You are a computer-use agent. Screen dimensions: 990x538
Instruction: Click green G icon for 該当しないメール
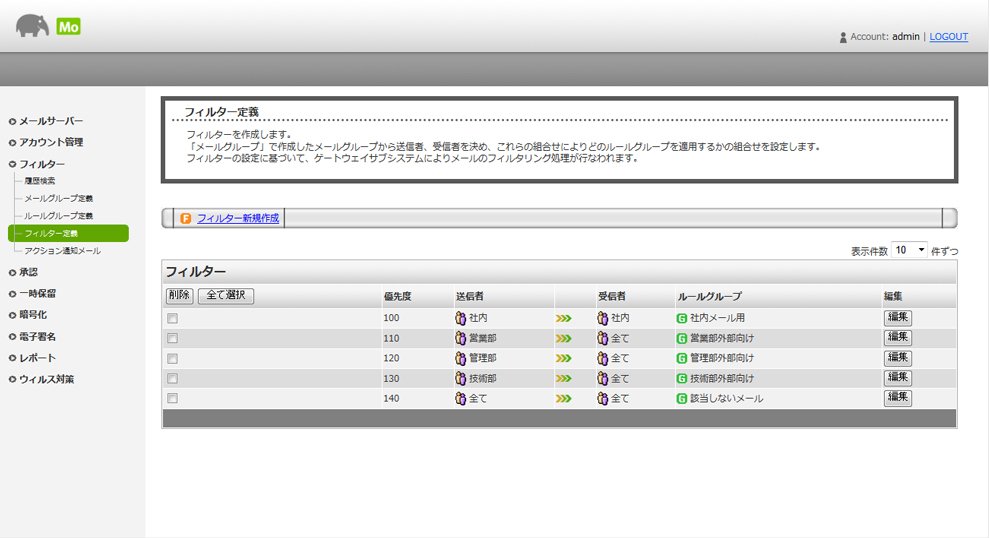(681, 398)
